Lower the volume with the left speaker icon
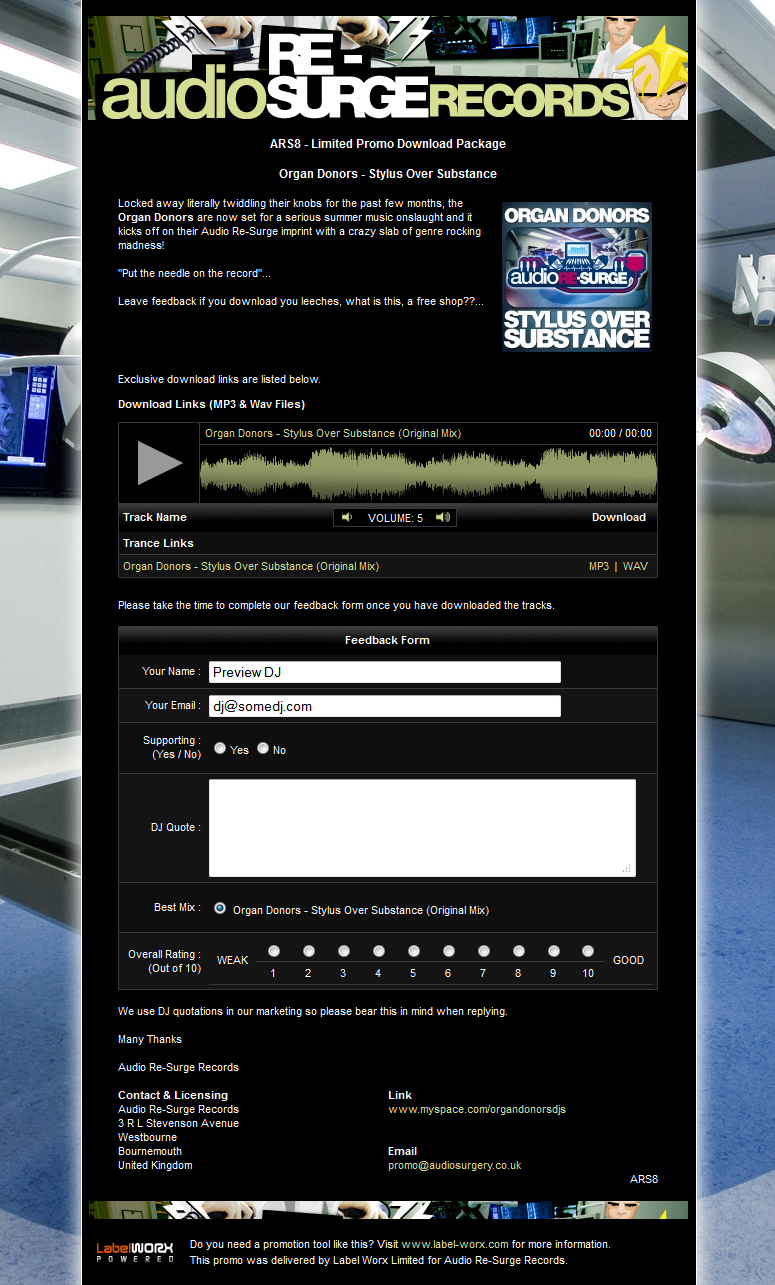Viewport: 775px width, 1285px height. coord(347,517)
